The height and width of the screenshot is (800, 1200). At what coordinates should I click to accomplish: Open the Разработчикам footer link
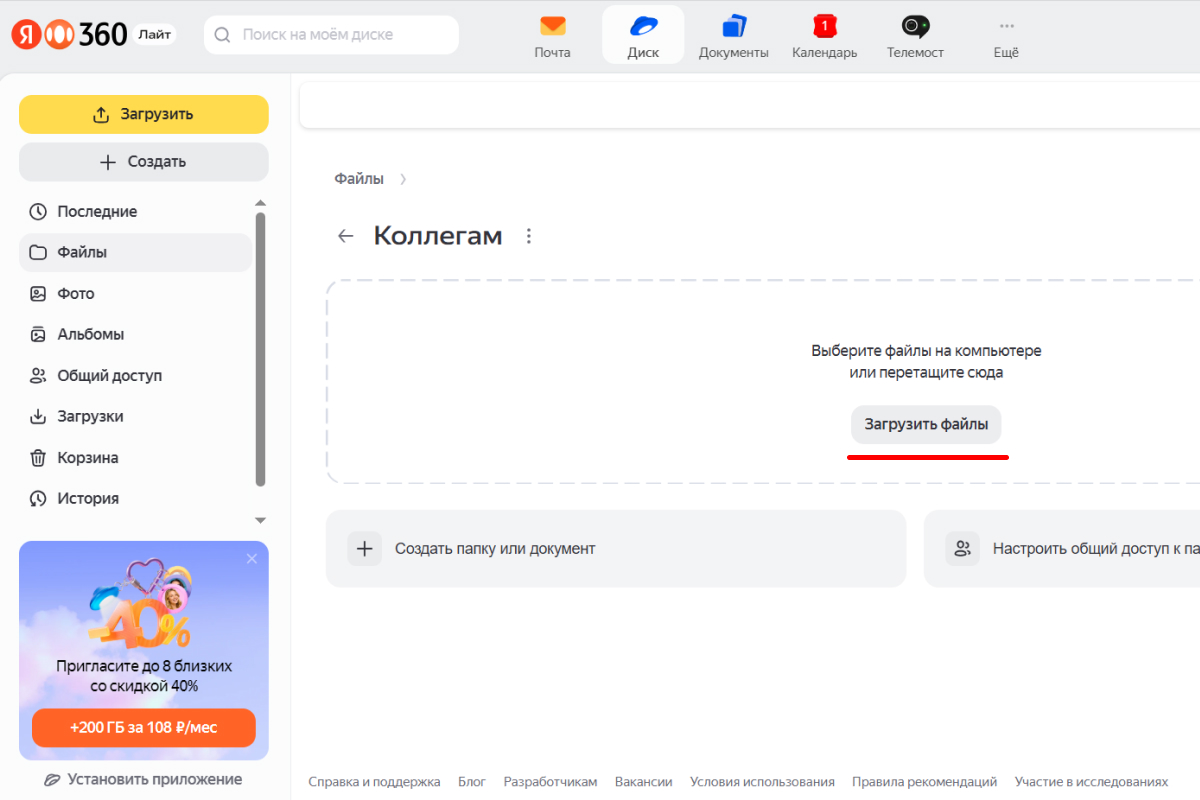(550, 782)
